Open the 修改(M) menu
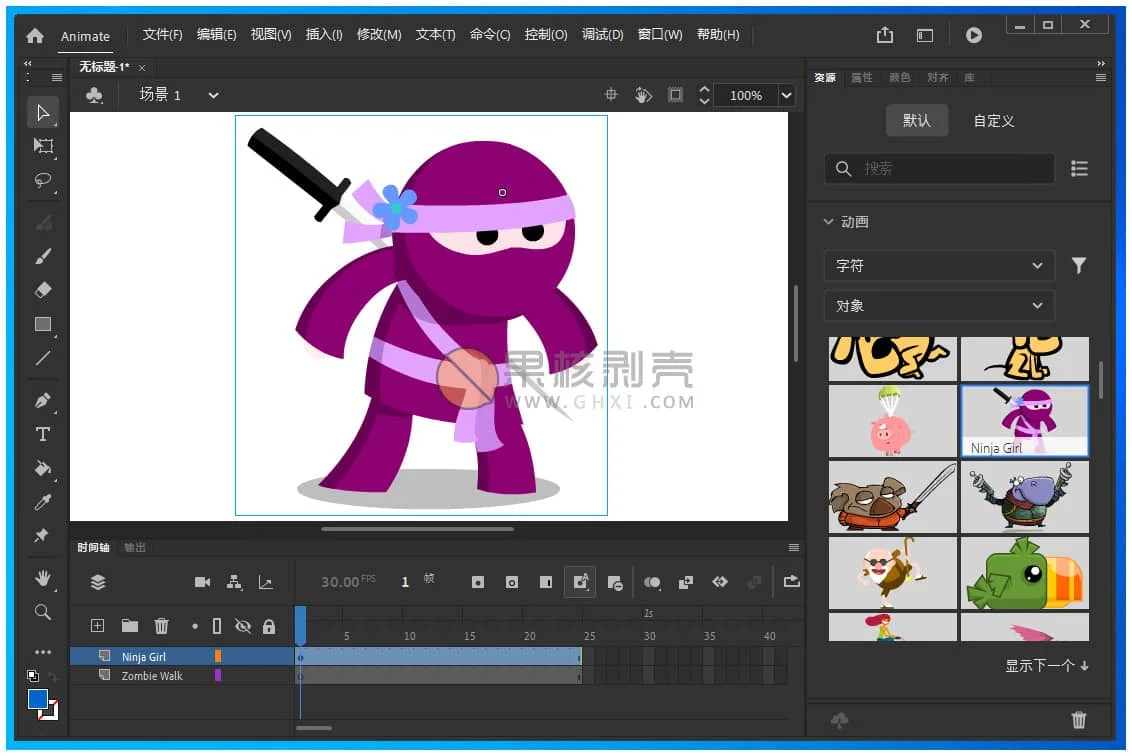Viewport: 1132px width, 756px height. [379, 35]
